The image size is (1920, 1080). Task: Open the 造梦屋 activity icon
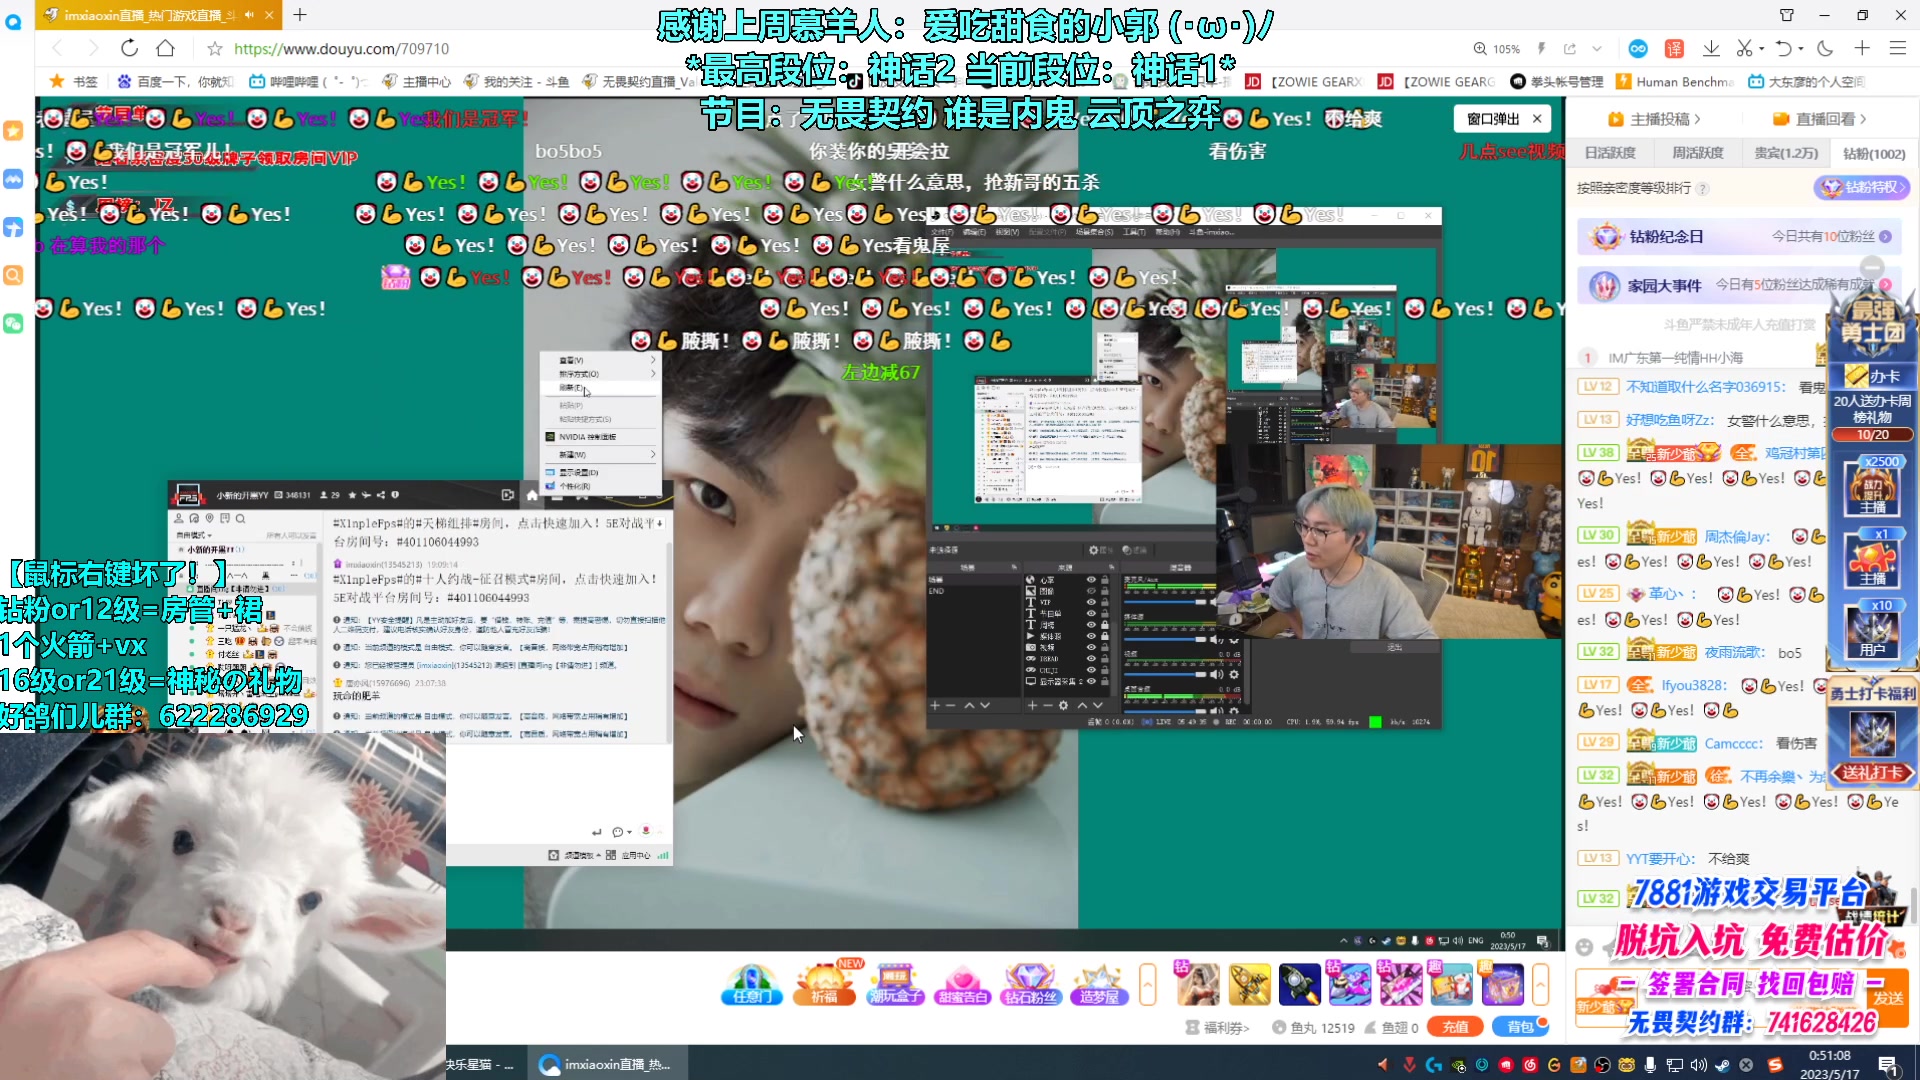click(1099, 984)
